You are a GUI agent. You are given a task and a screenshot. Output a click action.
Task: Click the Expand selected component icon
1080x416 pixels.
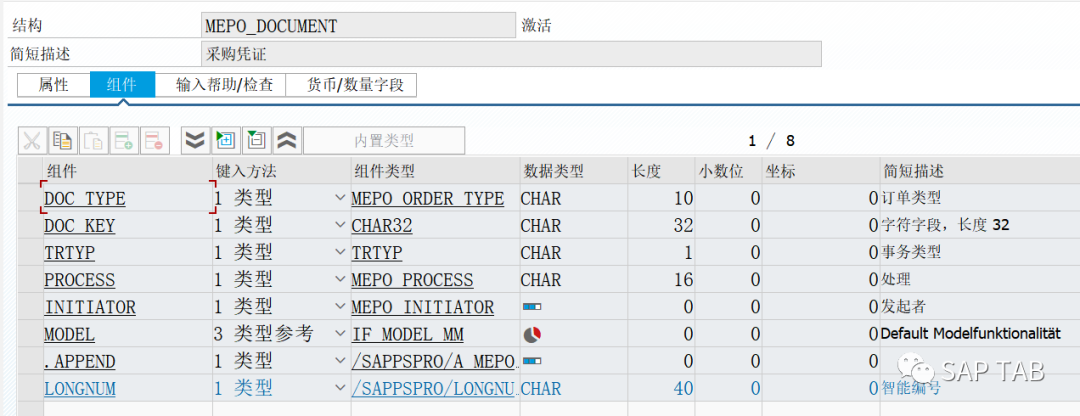coord(226,141)
